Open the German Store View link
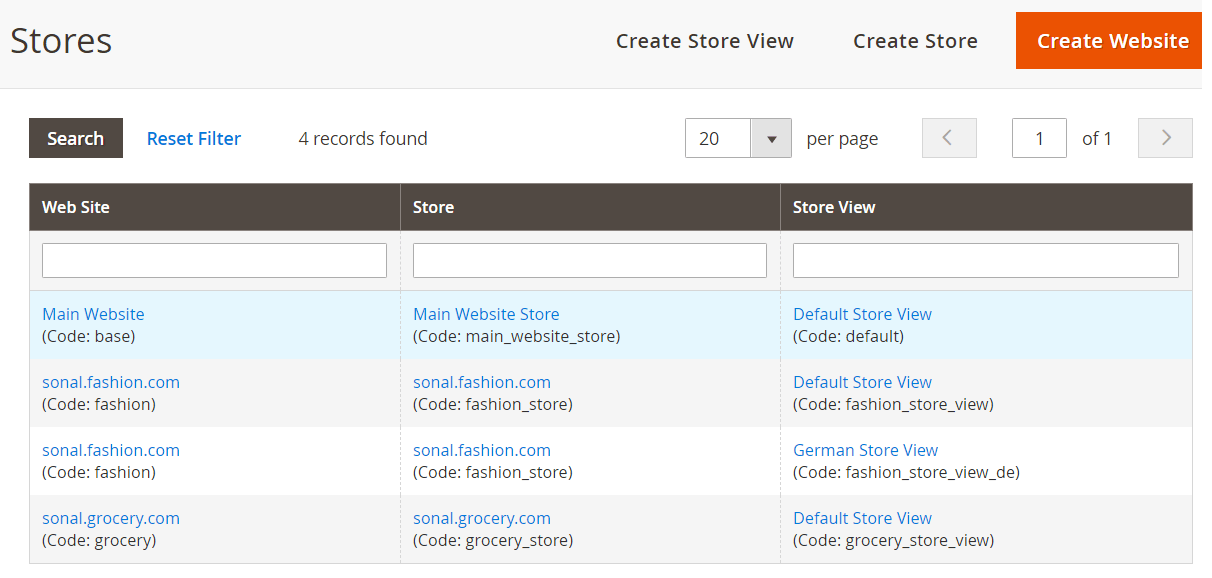The width and height of the screenshot is (1212, 578). coord(865,450)
